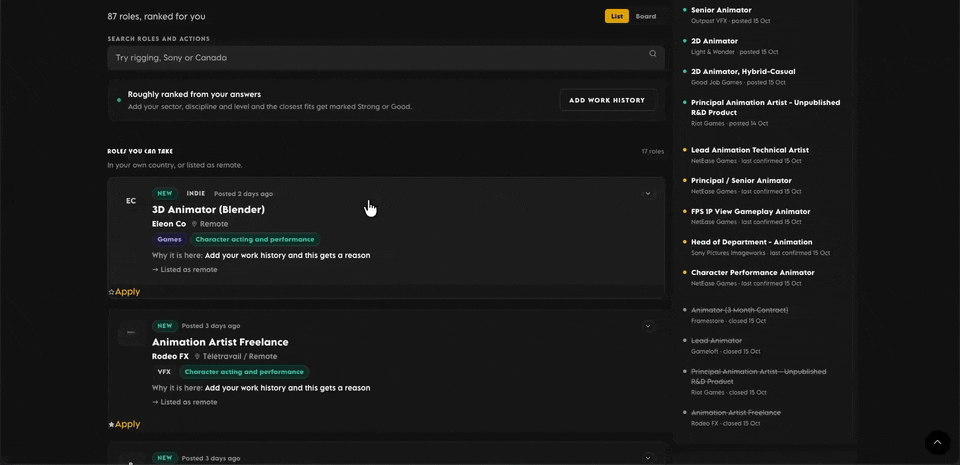
Task: Expand the 3D Animator (Blender) card
Action: [648, 193]
